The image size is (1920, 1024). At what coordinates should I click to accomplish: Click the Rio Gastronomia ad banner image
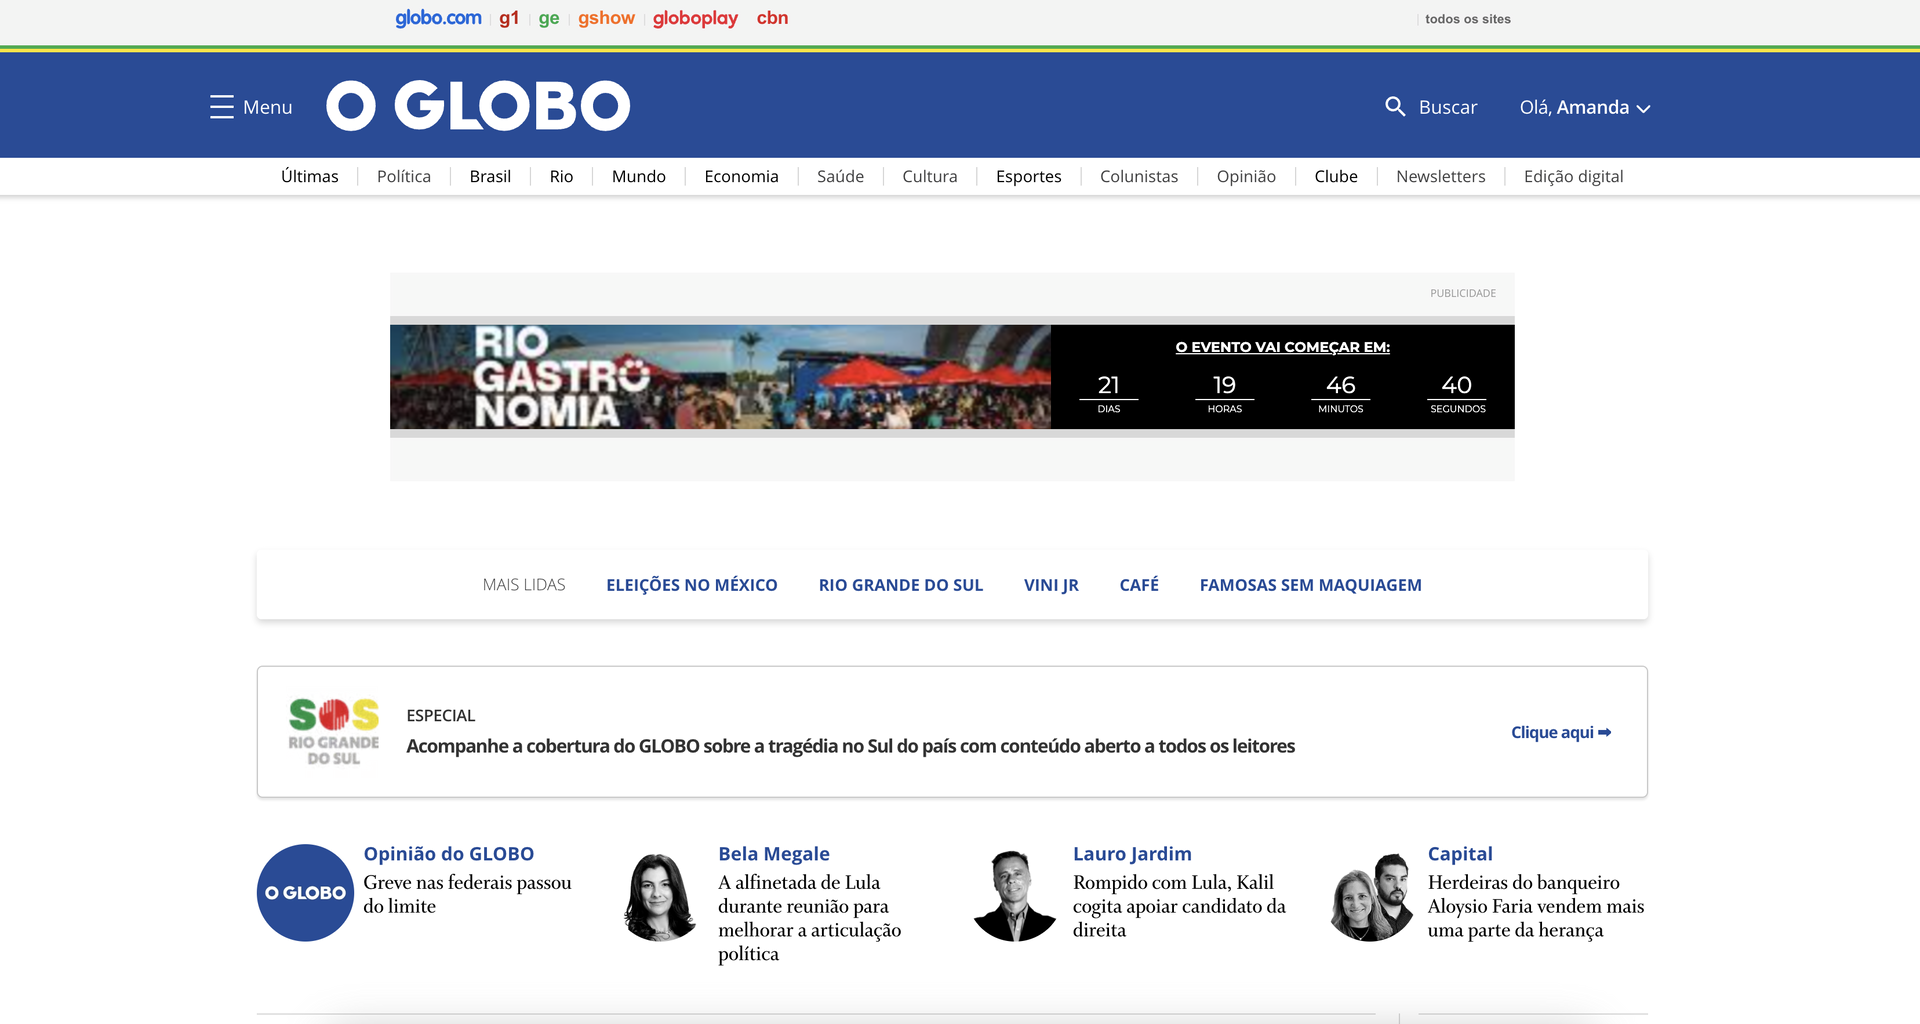pyautogui.click(x=720, y=377)
